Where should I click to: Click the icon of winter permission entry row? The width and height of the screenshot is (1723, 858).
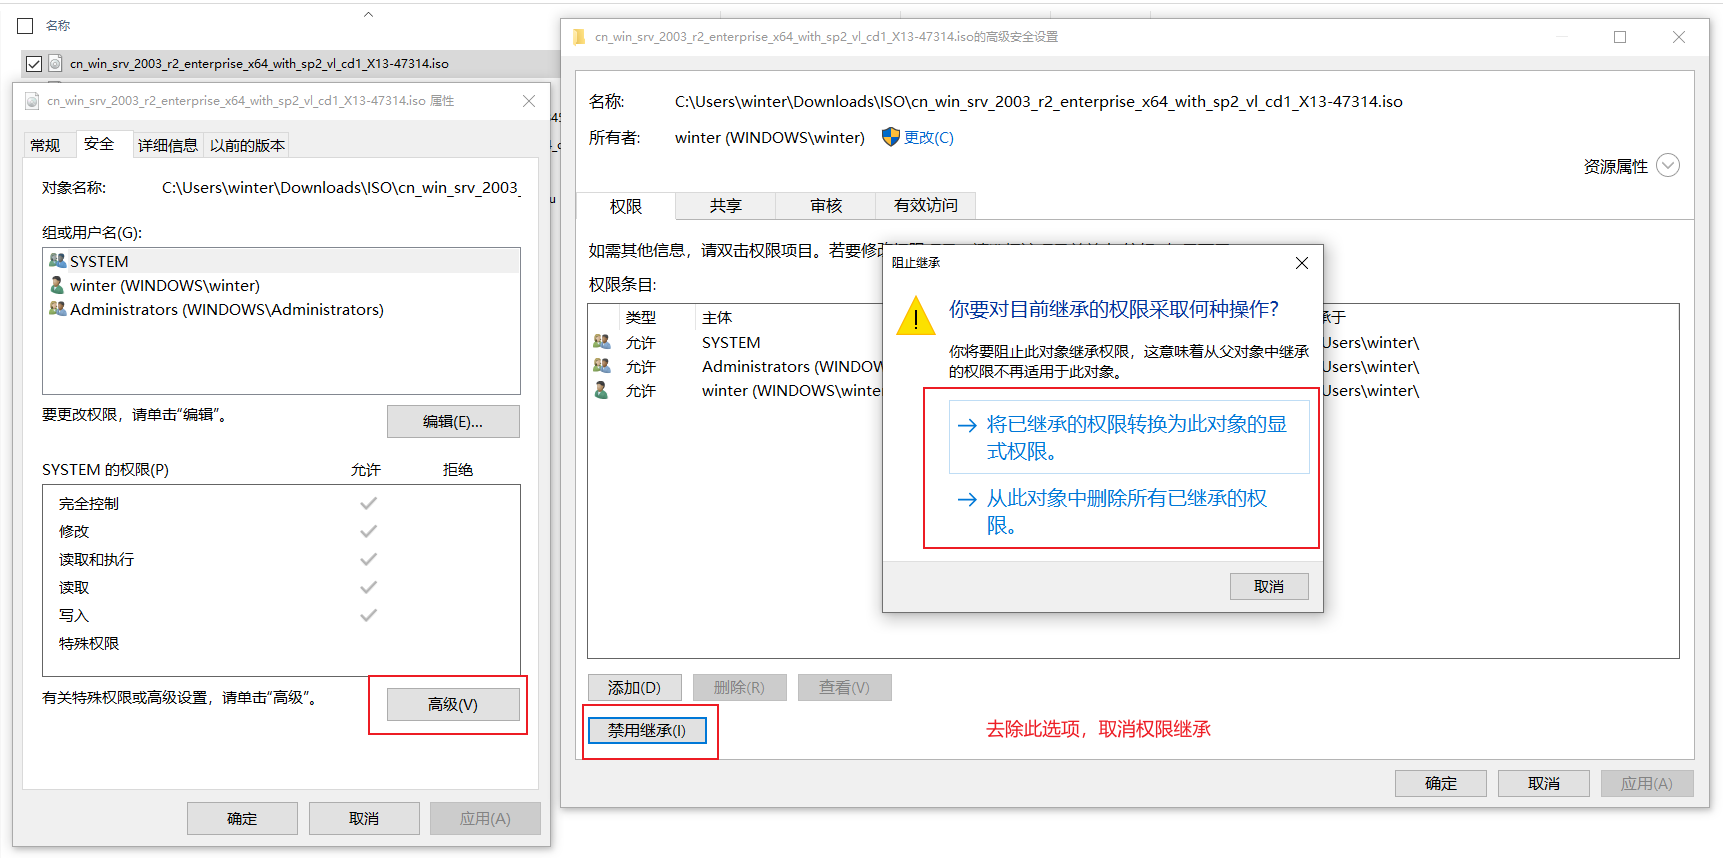[x=602, y=390]
